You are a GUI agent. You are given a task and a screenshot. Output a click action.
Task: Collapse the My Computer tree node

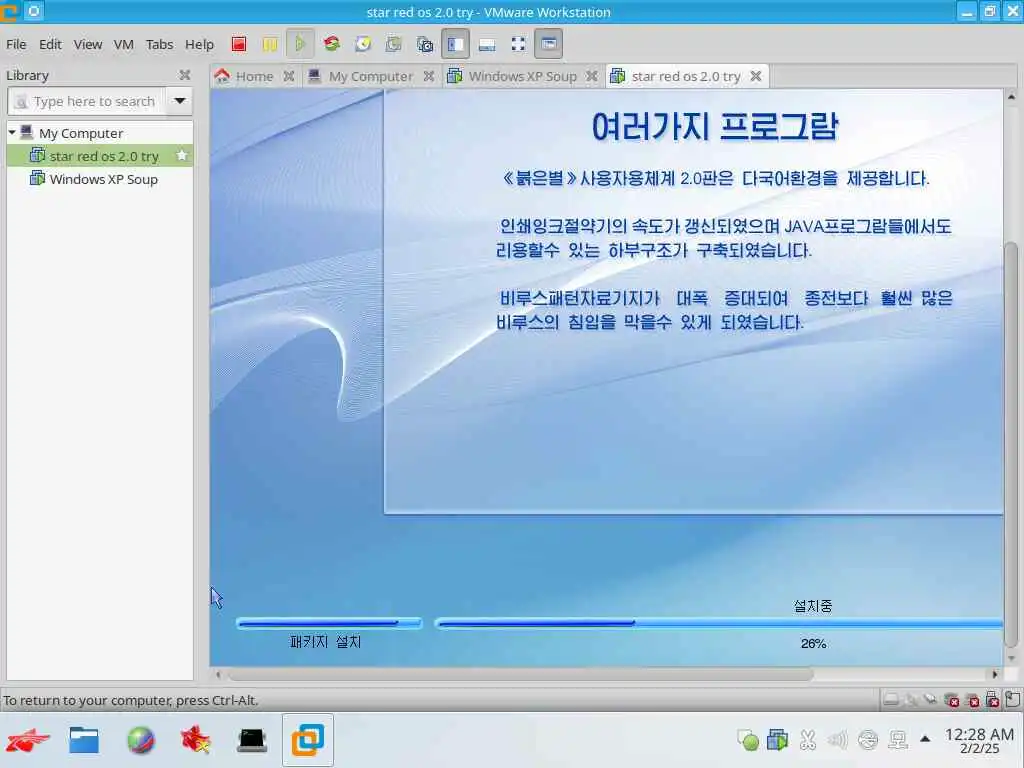point(12,133)
